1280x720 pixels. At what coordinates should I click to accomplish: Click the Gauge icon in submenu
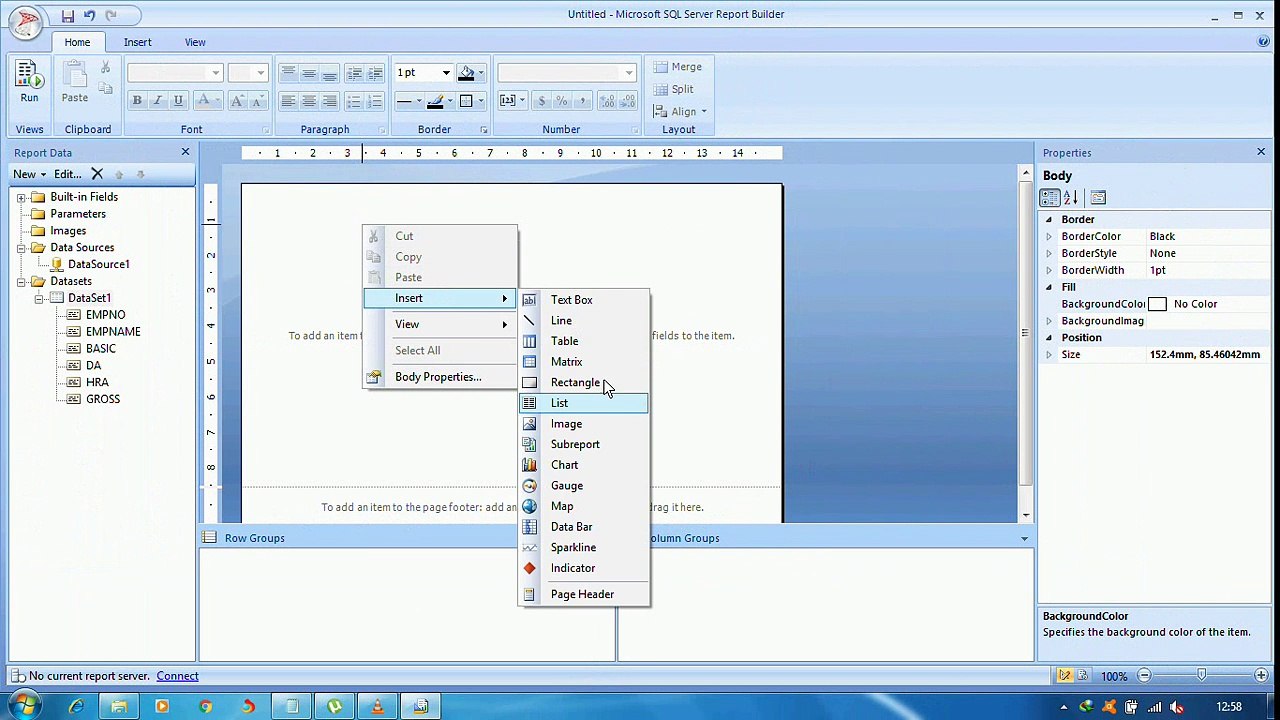pyautogui.click(x=529, y=486)
